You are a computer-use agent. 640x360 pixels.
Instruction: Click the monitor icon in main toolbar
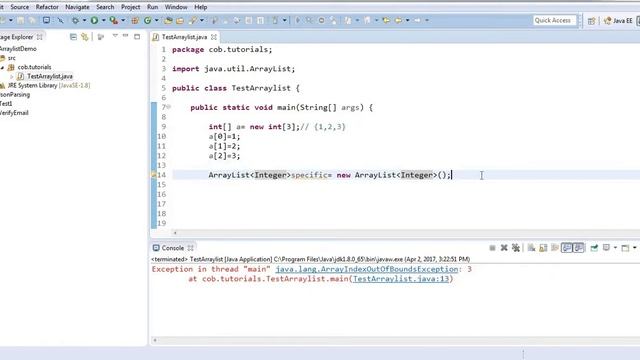tap(46, 20)
